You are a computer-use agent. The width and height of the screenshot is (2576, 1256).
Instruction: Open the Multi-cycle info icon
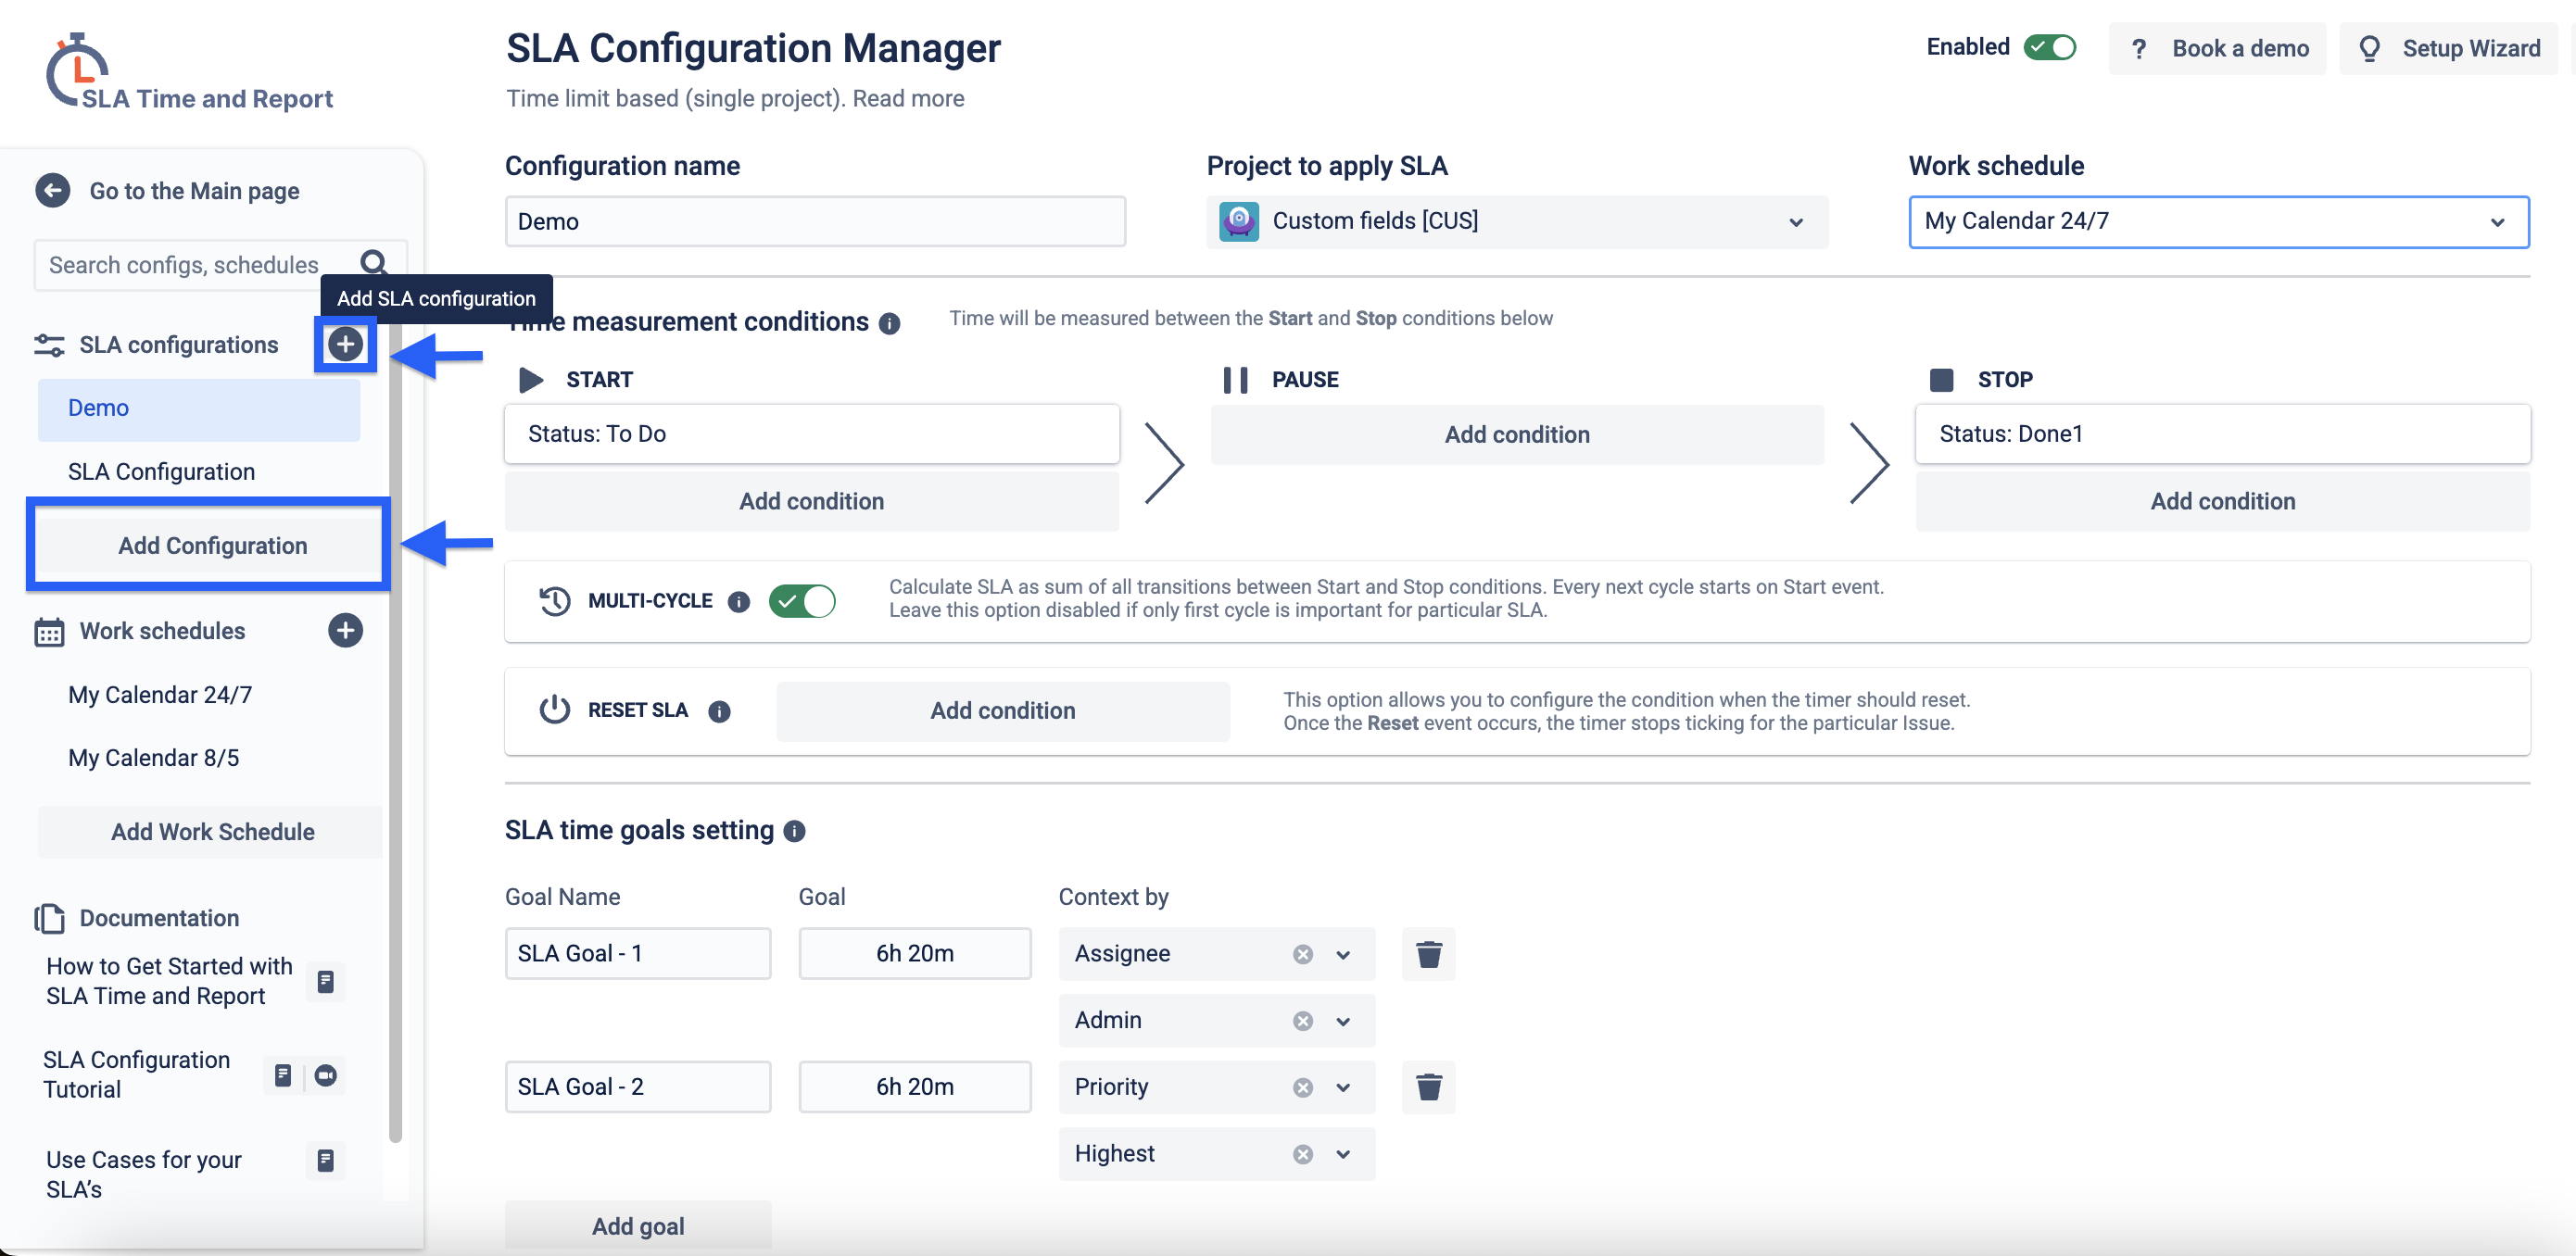739,601
